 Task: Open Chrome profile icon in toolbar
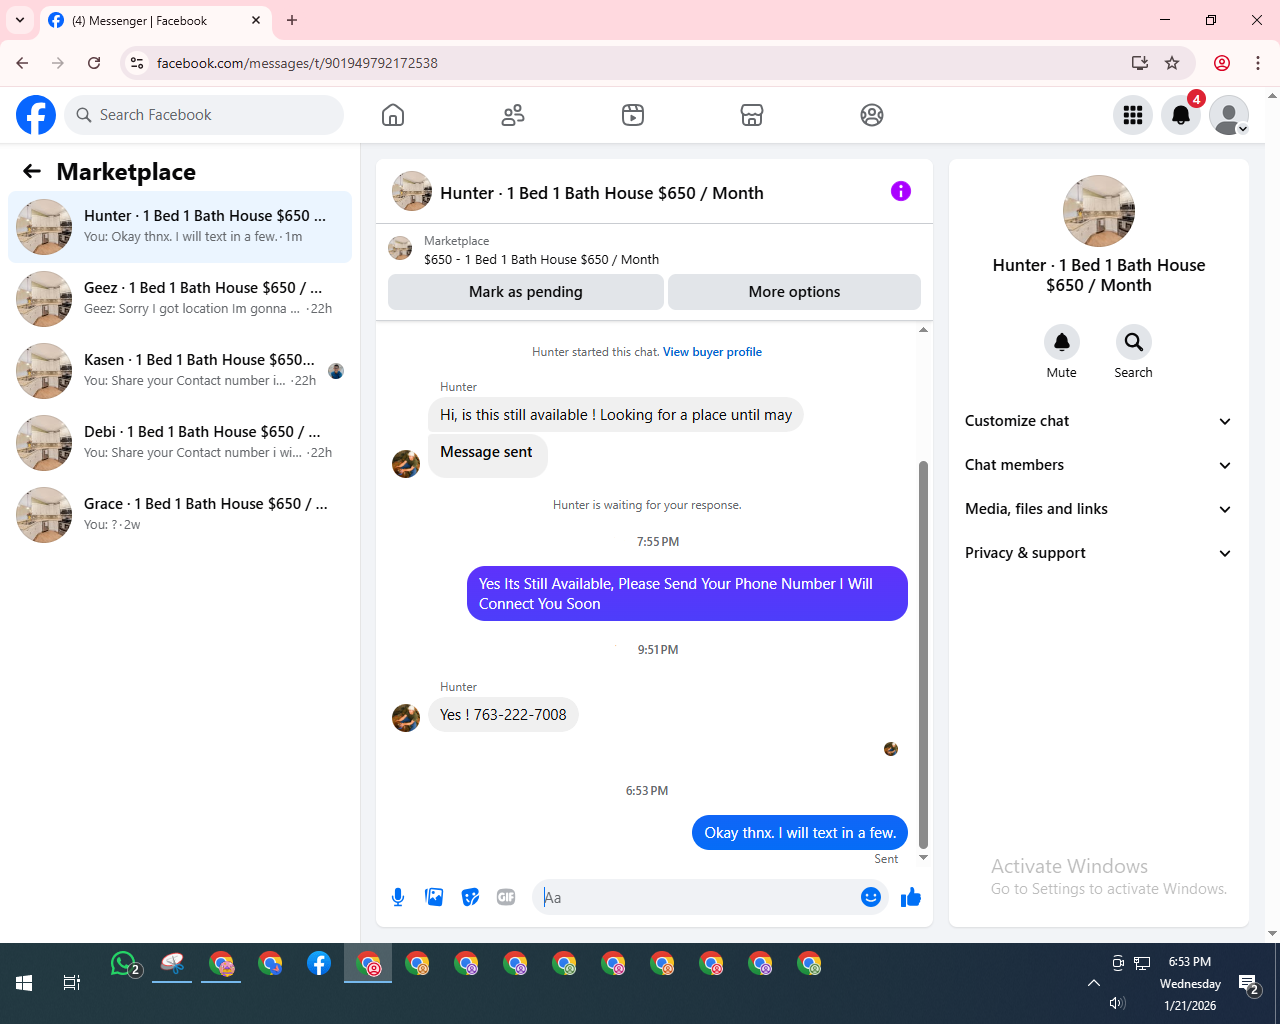1222,63
